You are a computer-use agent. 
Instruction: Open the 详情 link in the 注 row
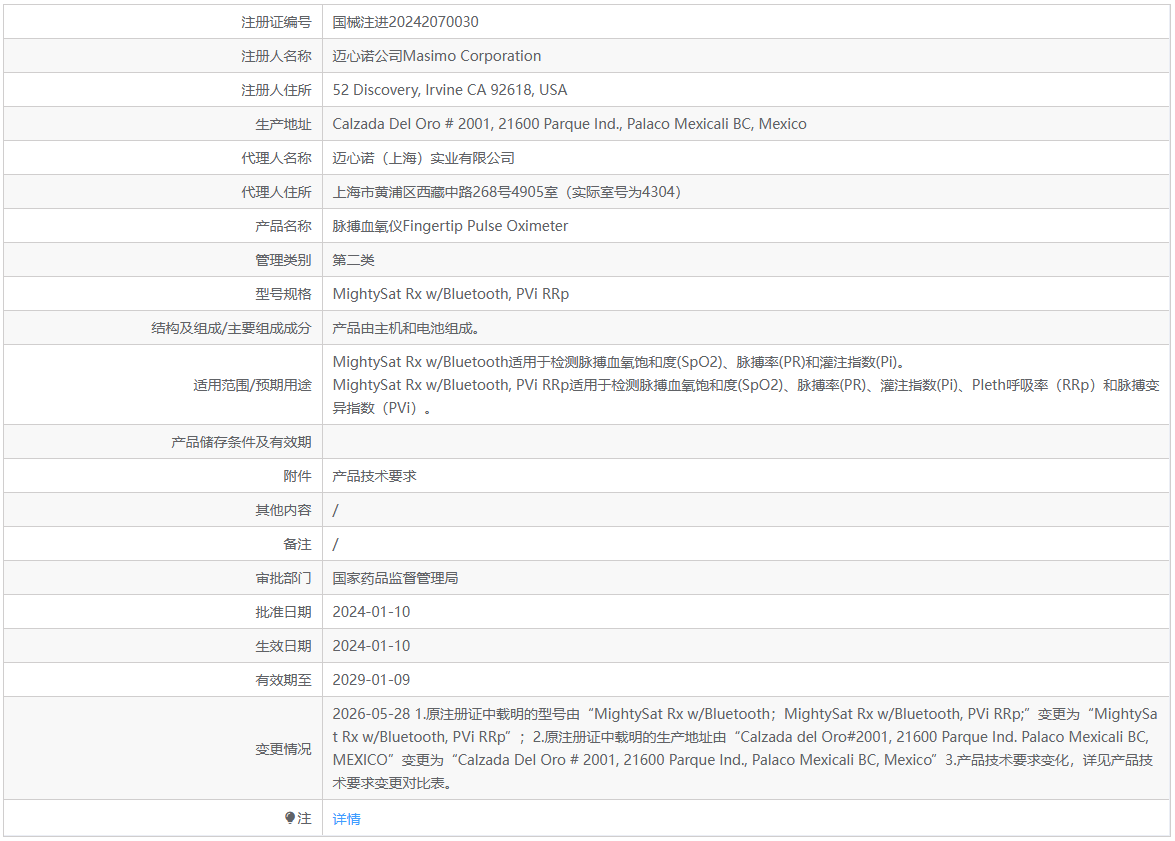pyautogui.click(x=346, y=819)
